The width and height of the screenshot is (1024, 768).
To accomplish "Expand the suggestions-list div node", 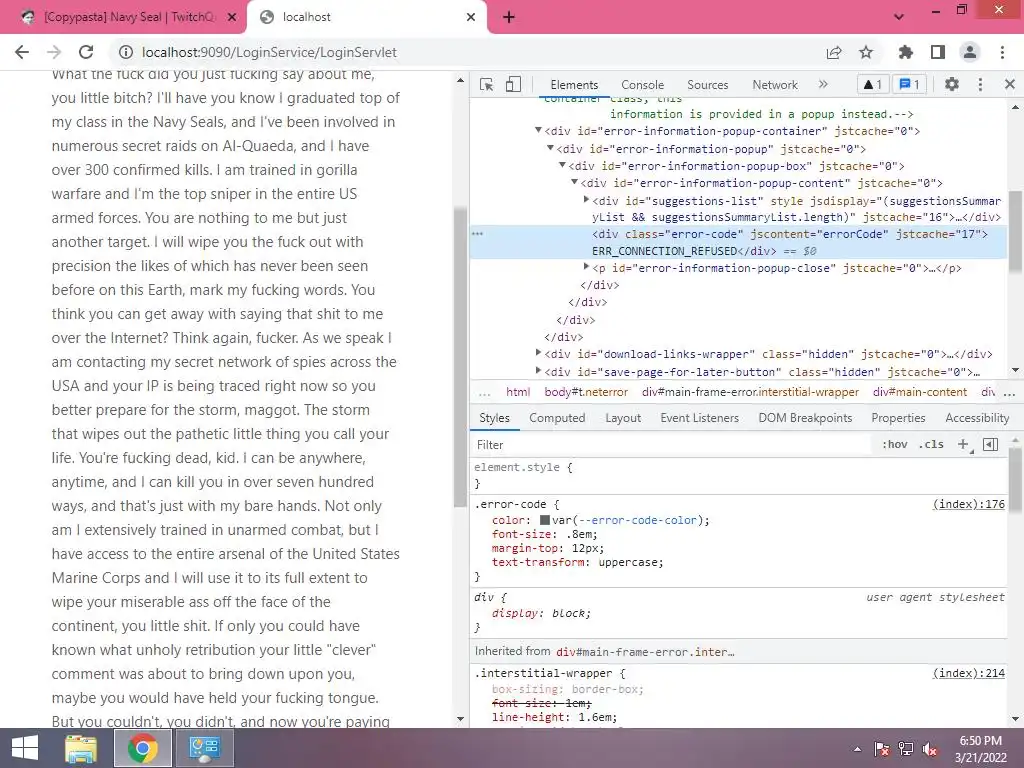I will (x=586, y=200).
